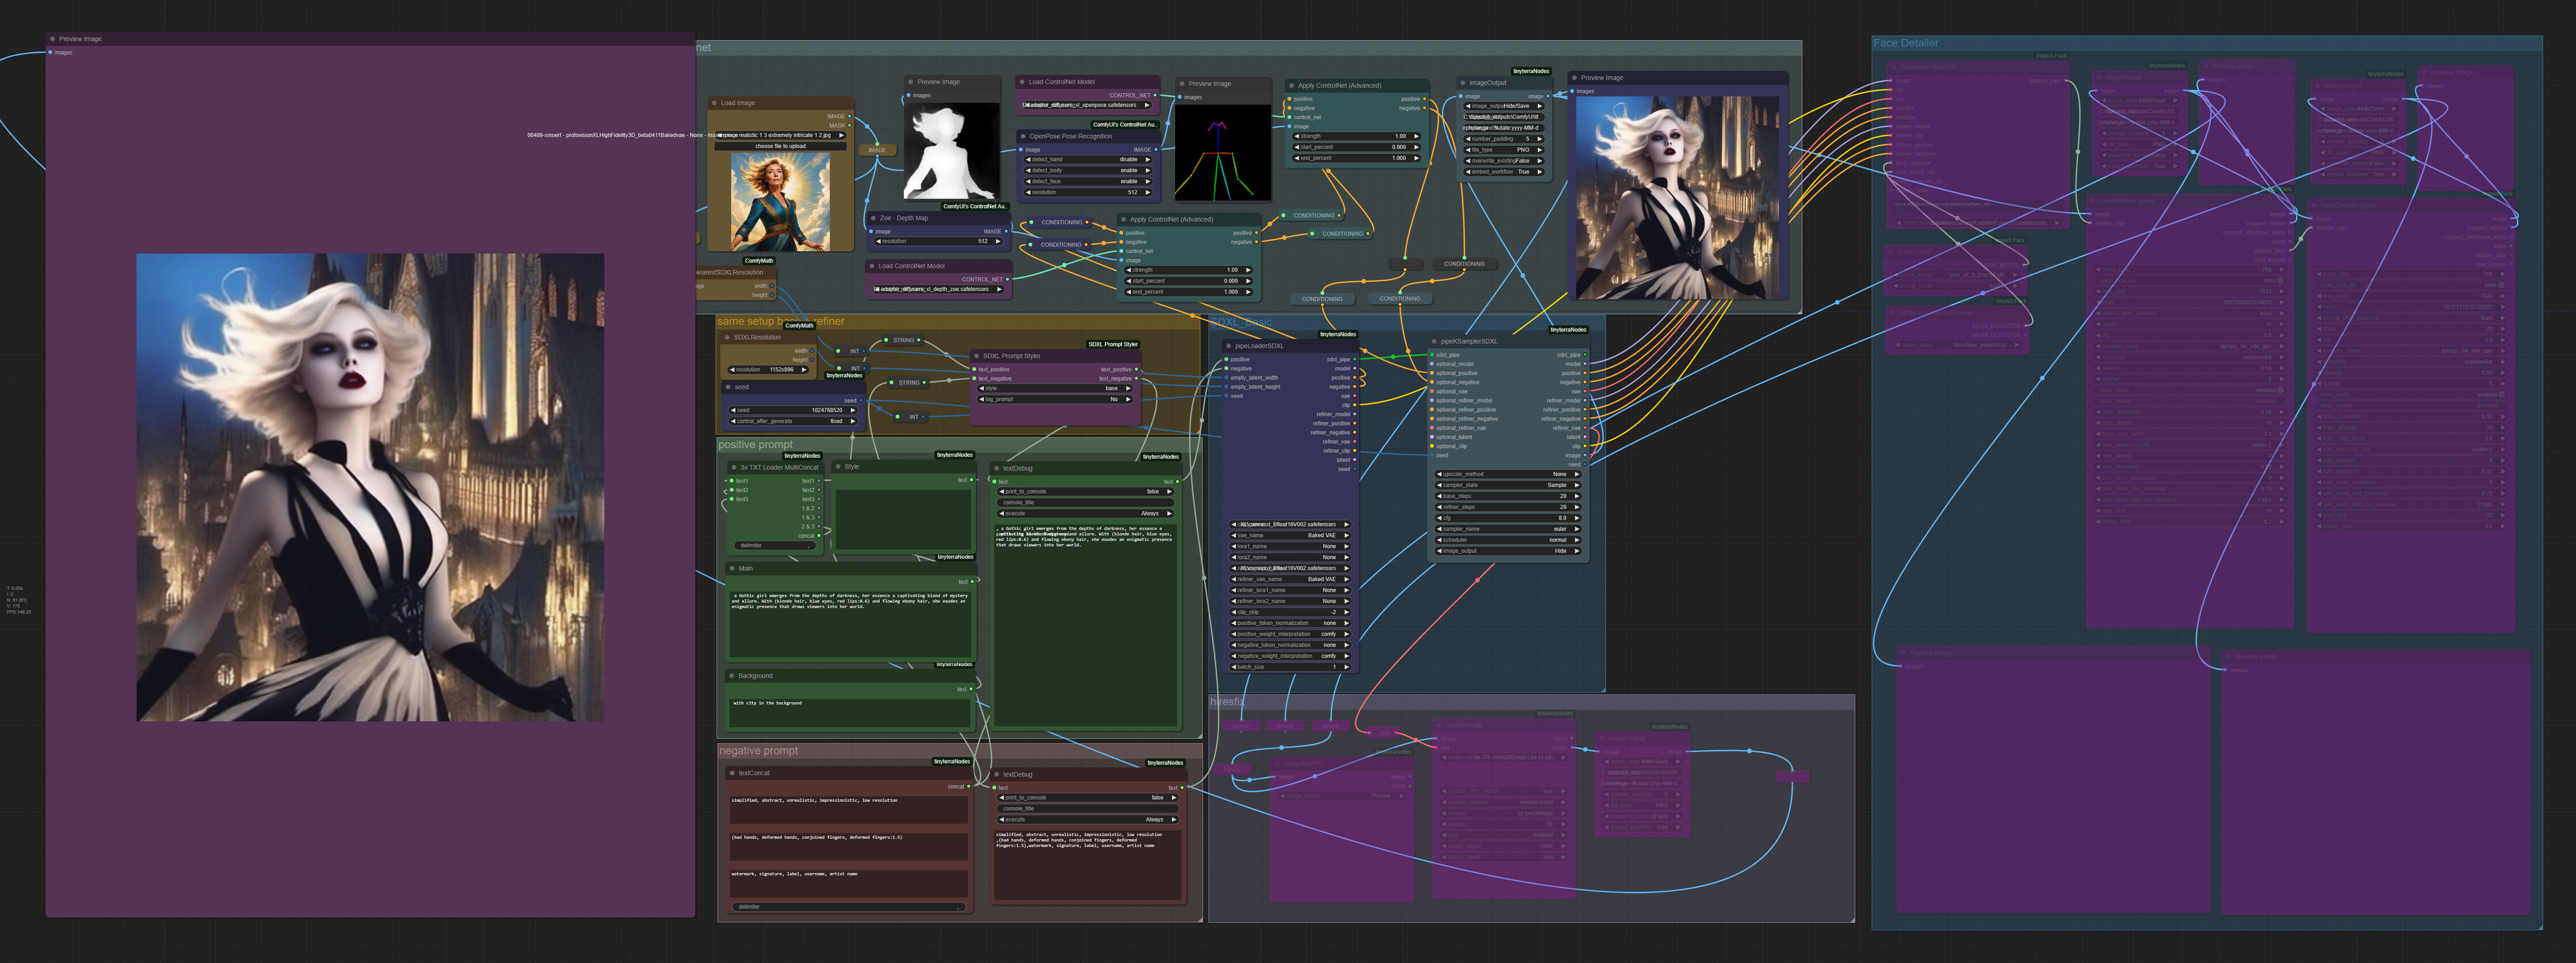Collapse the textDebug node in positive prompt group
Image resolution: width=2576 pixels, height=963 pixels.
pyautogui.click(x=997, y=468)
